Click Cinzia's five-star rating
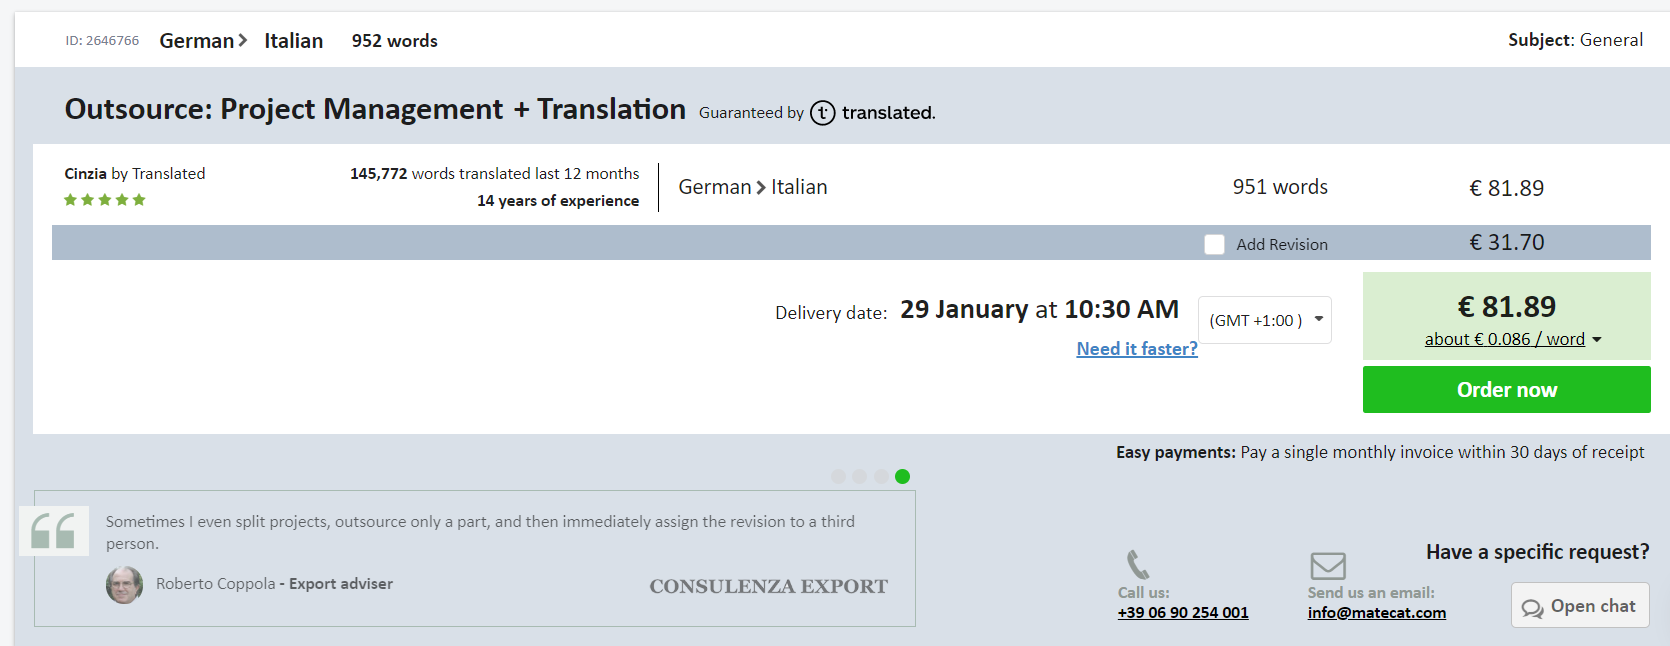The image size is (1670, 646). coord(105,200)
